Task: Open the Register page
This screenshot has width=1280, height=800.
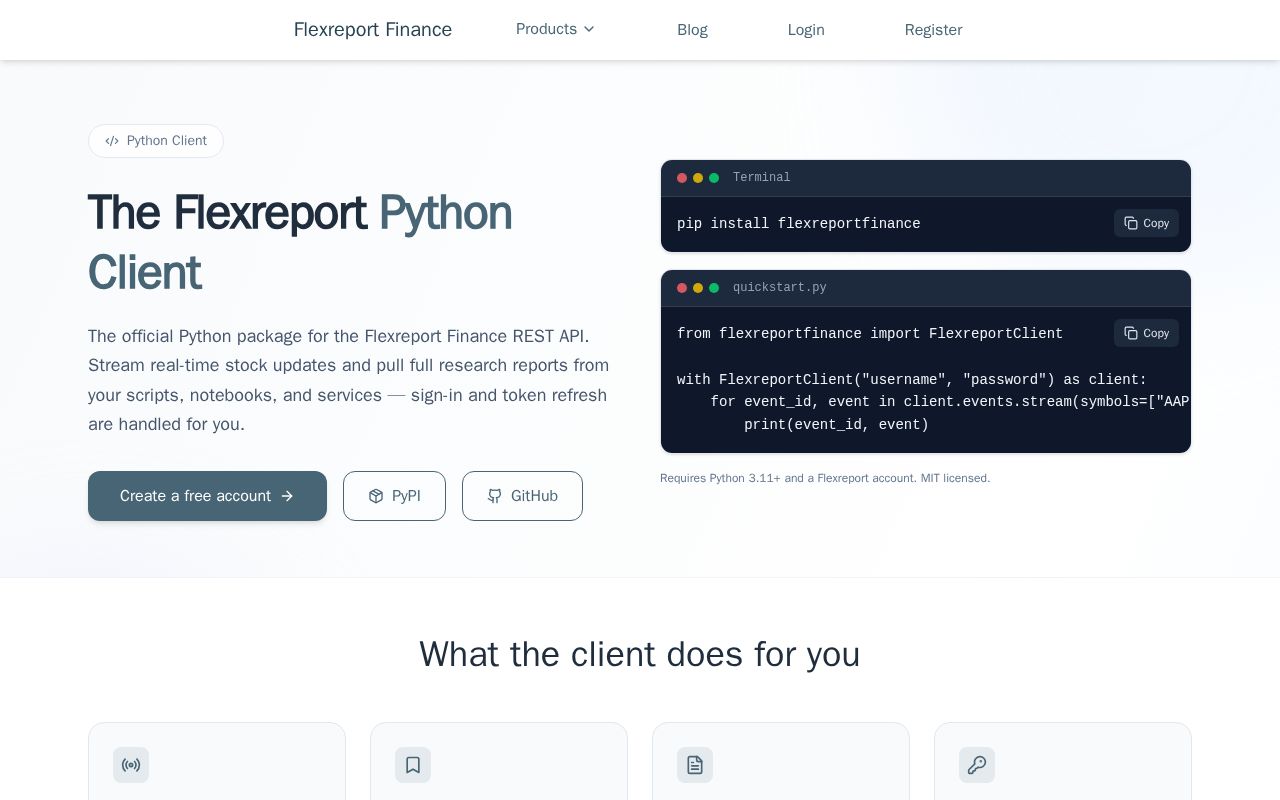Action: pyautogui.click(x=933, y=30)
